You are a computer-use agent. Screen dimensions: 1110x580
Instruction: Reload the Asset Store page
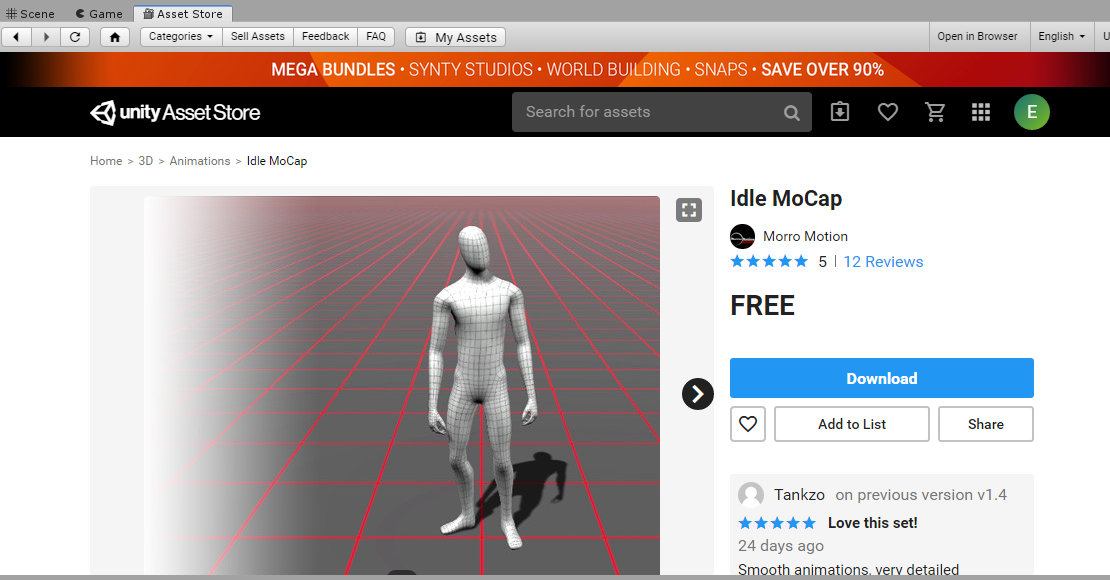click(75, 37)
